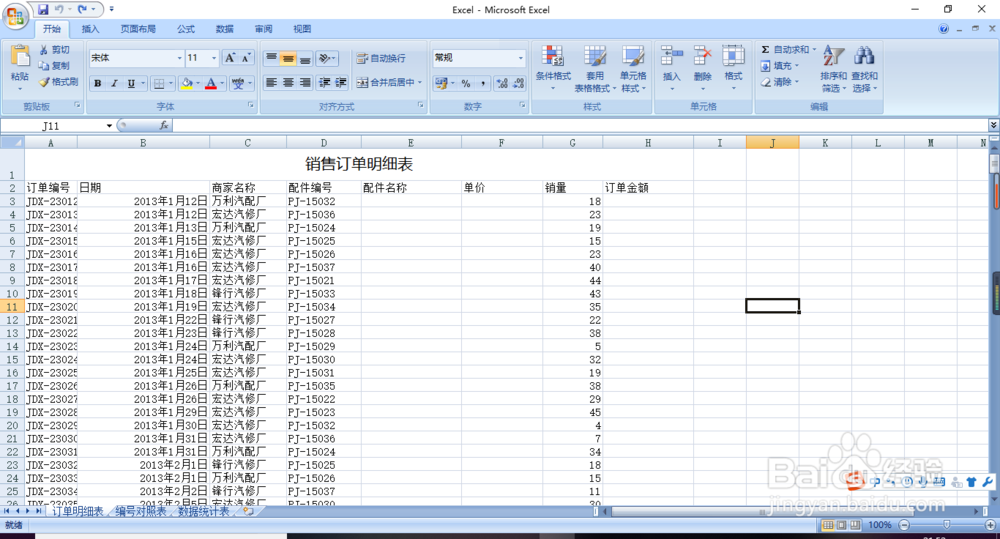Open Cell Styles (单元格样式)
Screen dimensions: 1000x539
click(x=633, y=68)
